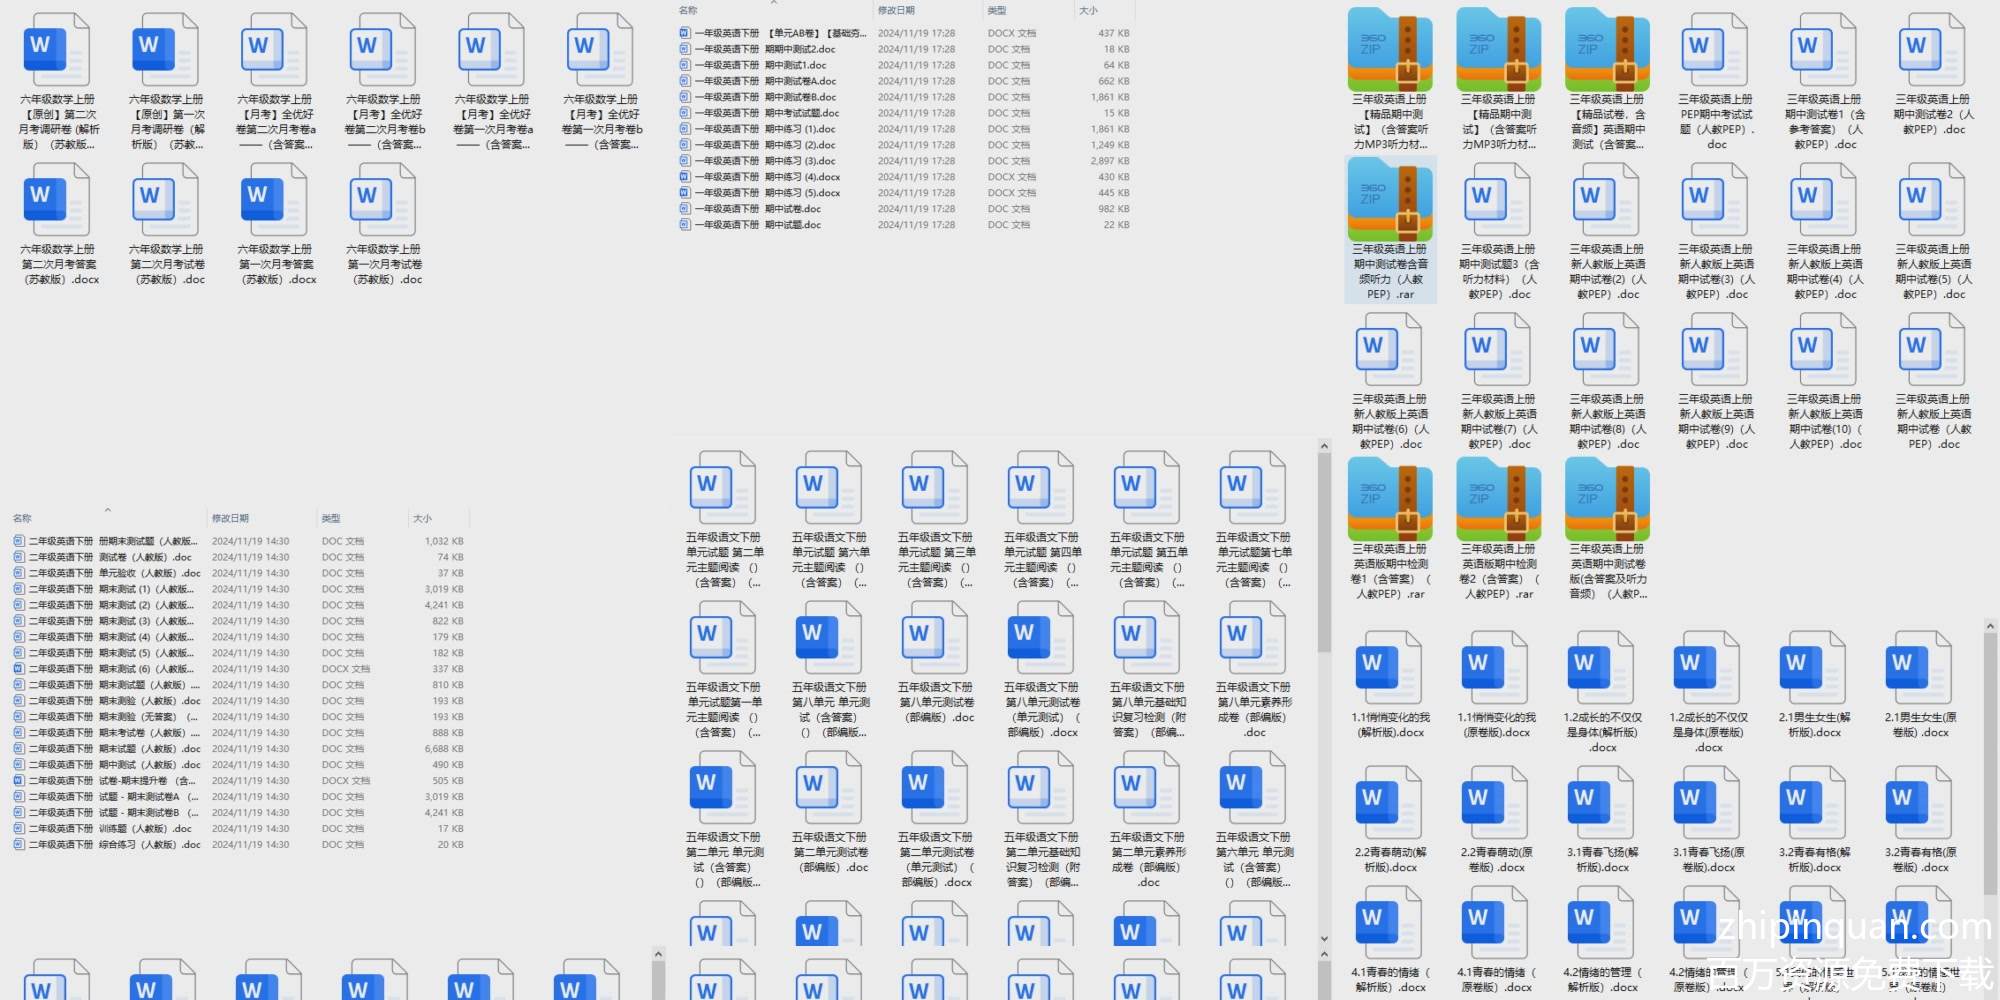Click scroll-up arrow in 五年级语文下册 pane
The width and height of the screenshot is (2000, 1000).
pos(1324,446)
